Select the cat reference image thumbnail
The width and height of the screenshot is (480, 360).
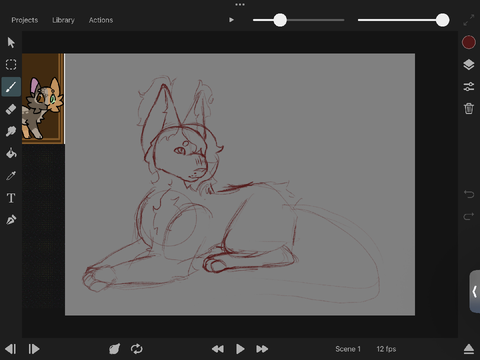[x=43, y=99]
